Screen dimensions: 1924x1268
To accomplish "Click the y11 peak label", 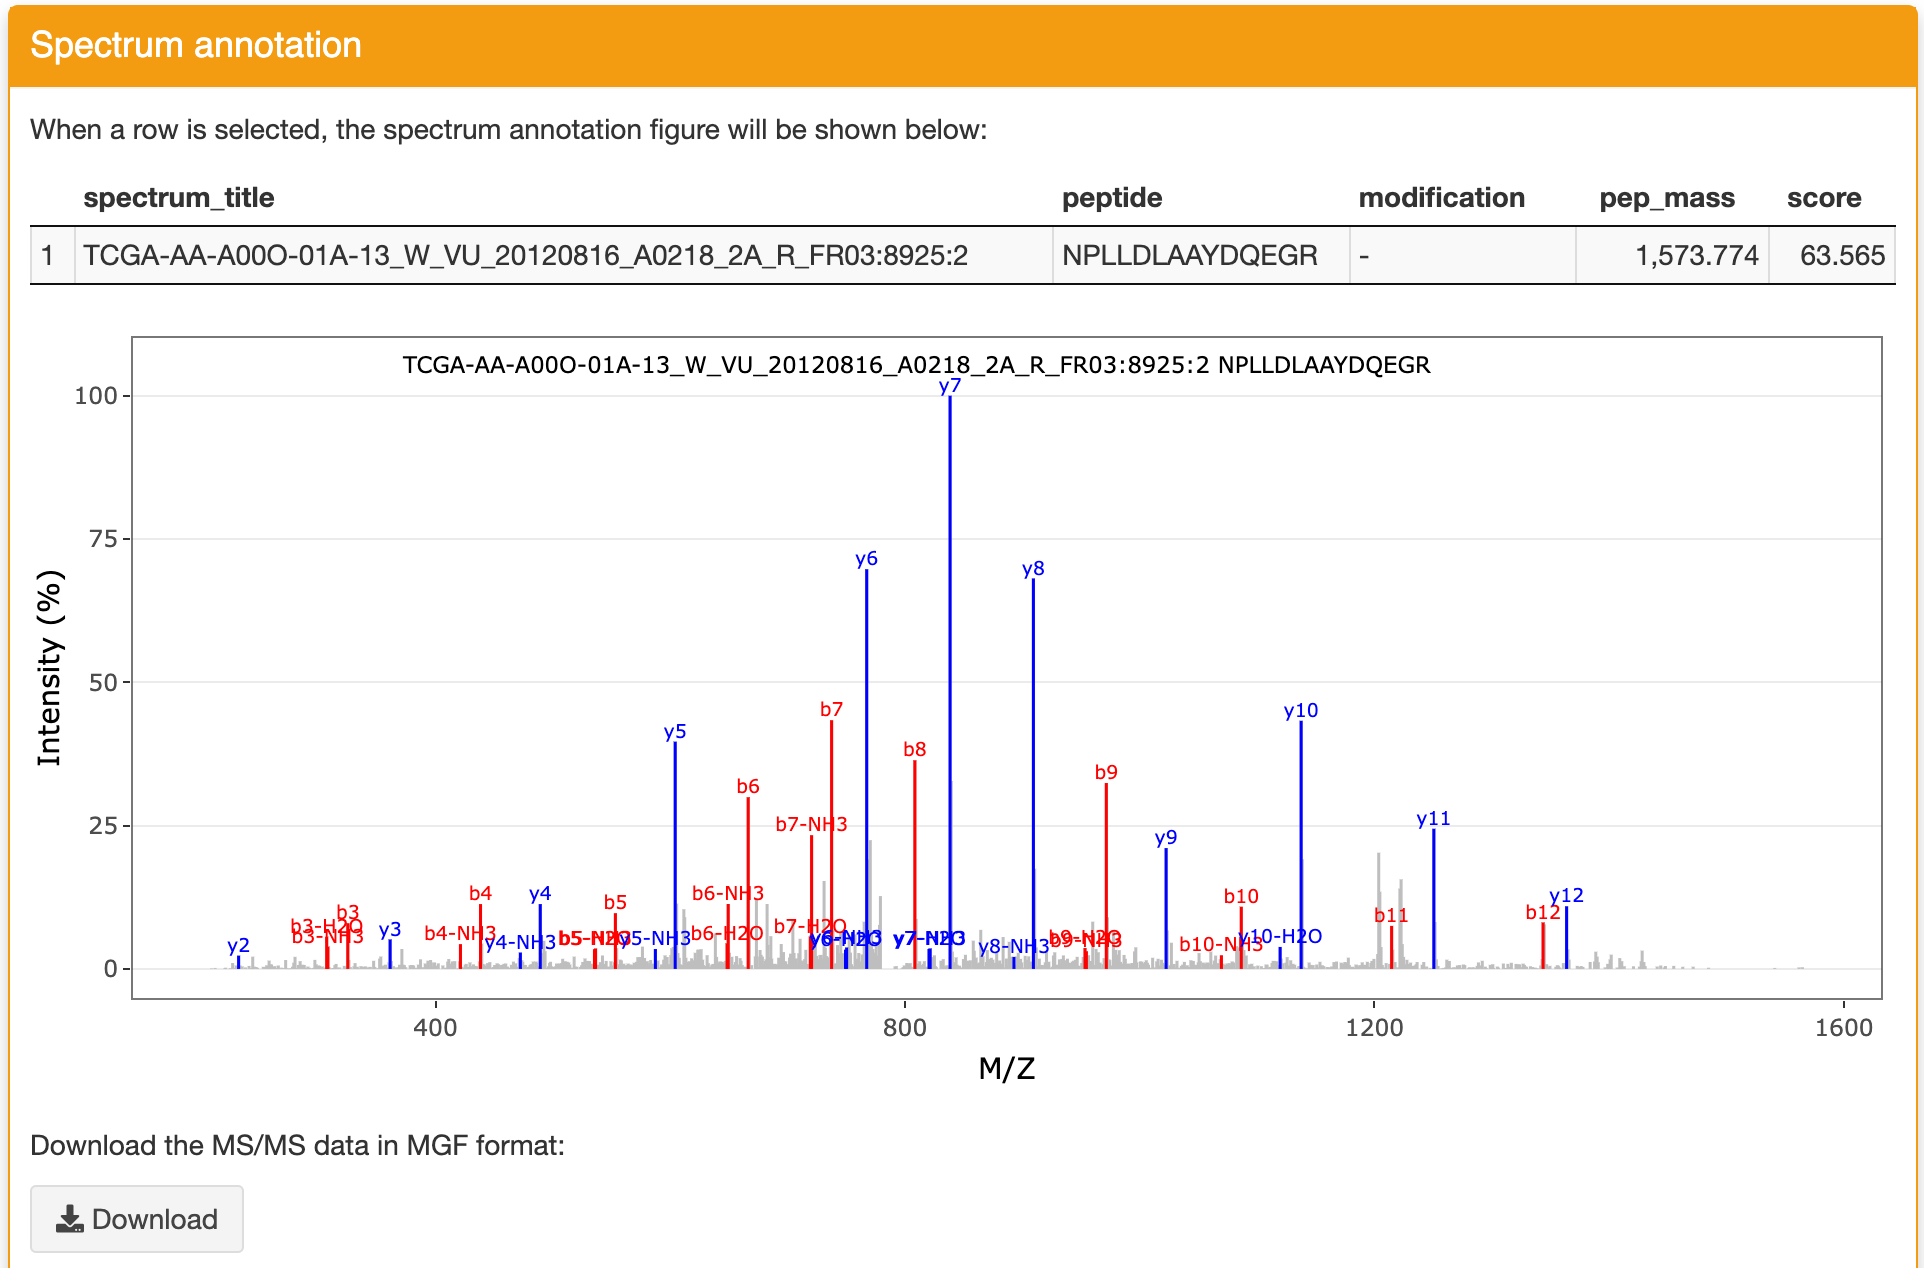I will [1433, 819].
